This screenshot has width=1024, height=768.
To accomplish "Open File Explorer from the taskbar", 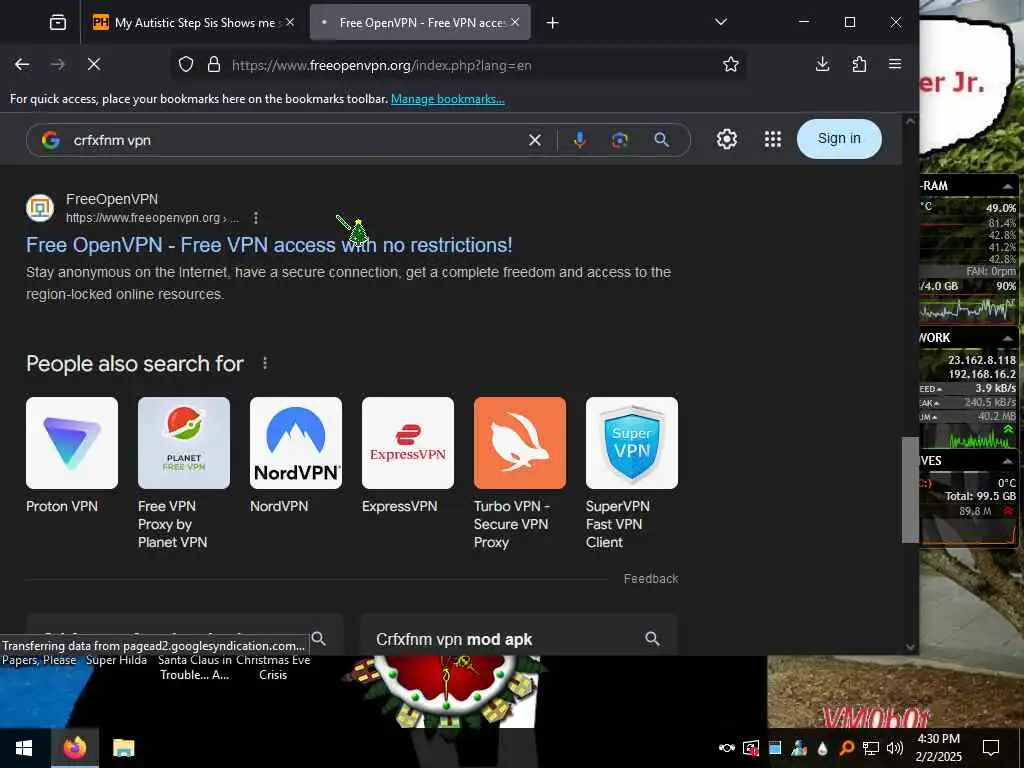I will [x=123, y=748].
